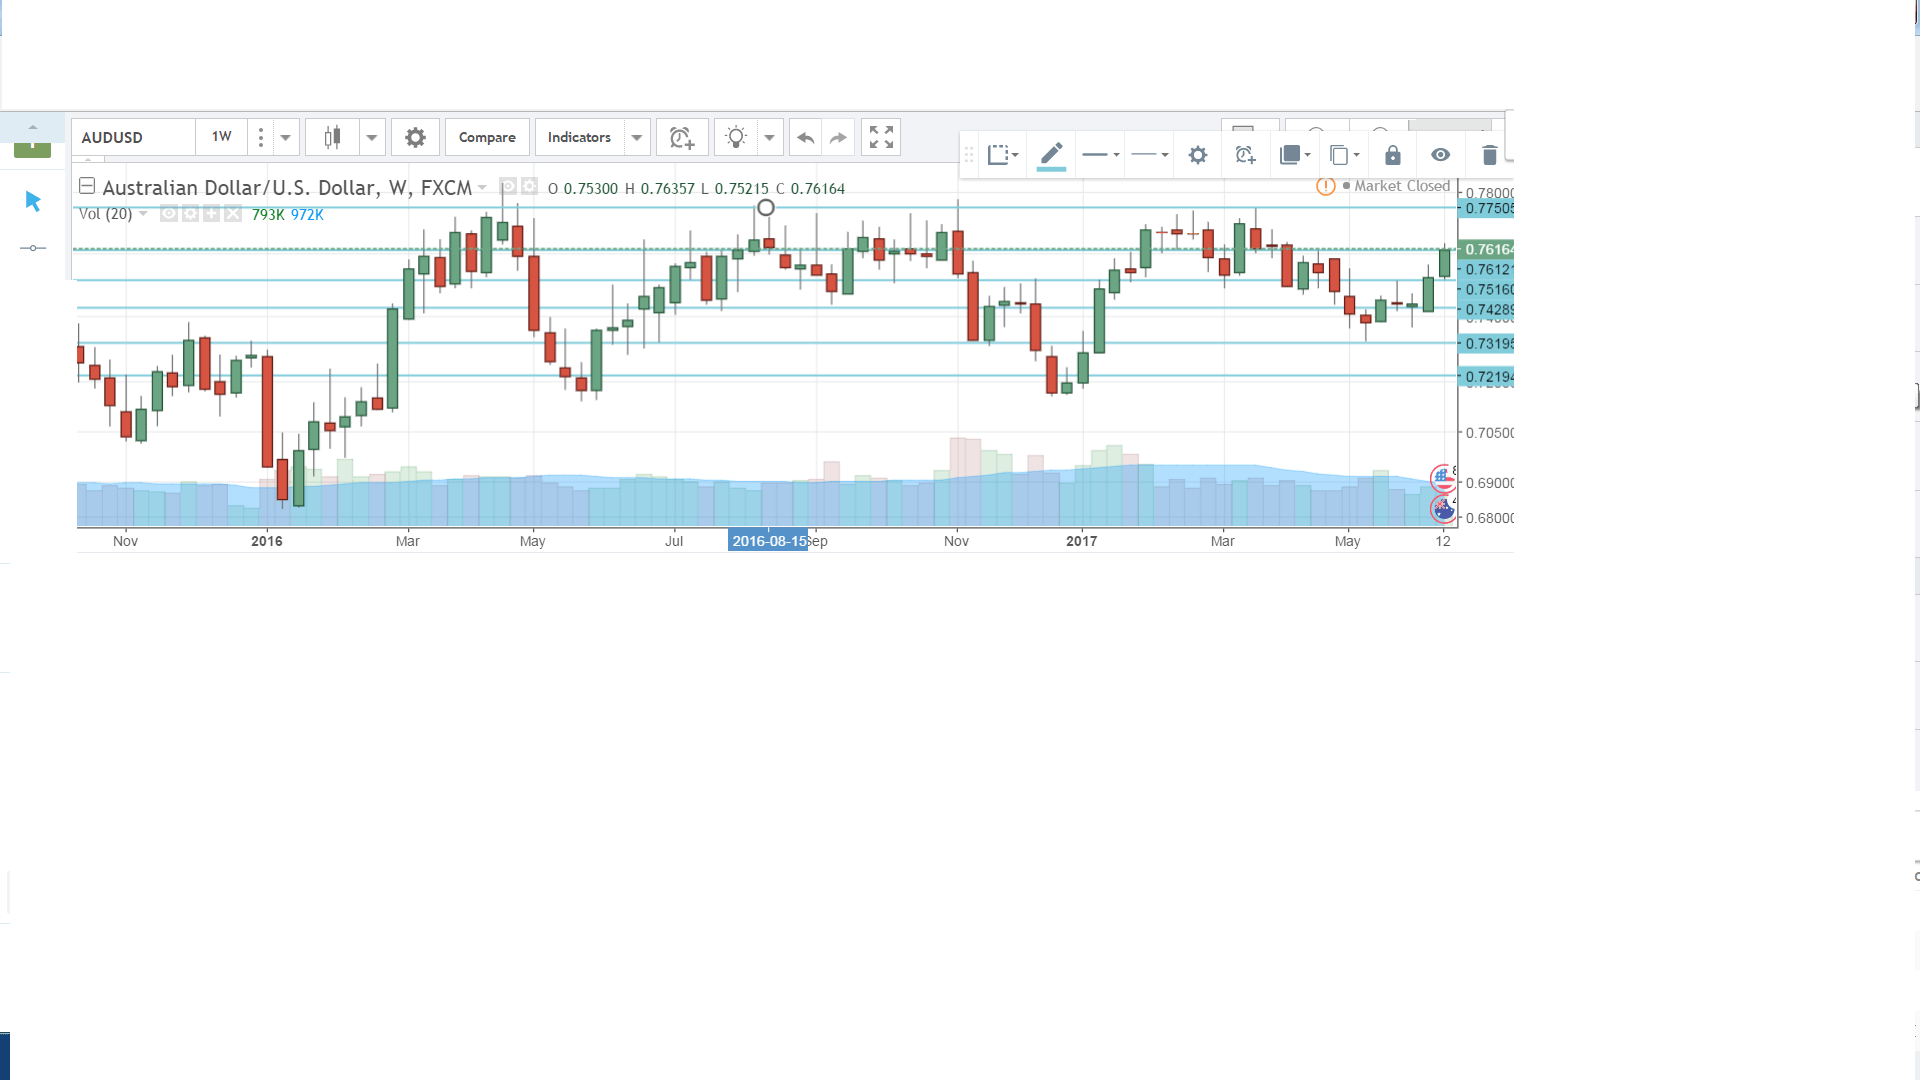Click the plus icon next to Vol (20)
The image size is (1920, 1080).
pyautogui.click(x=211, y=214)
